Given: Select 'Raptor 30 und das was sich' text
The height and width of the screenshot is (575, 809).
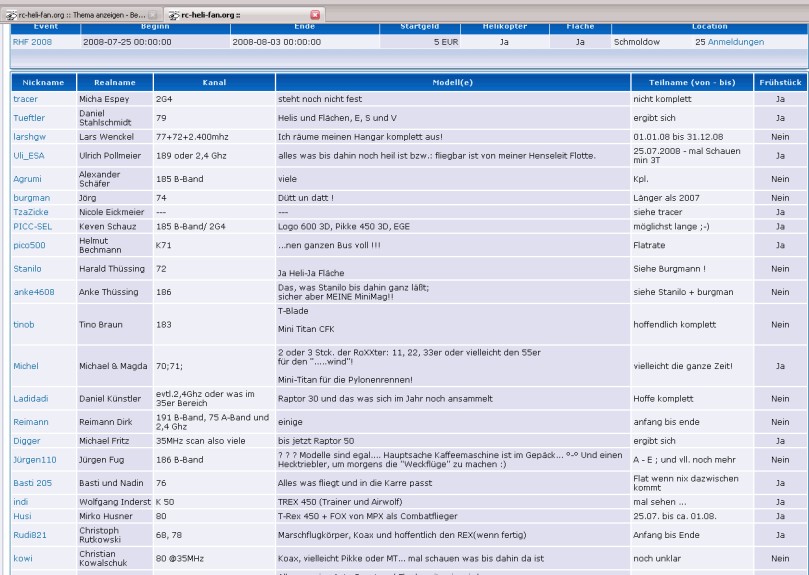Looking at the screenshot, I should tap(385, 398).
